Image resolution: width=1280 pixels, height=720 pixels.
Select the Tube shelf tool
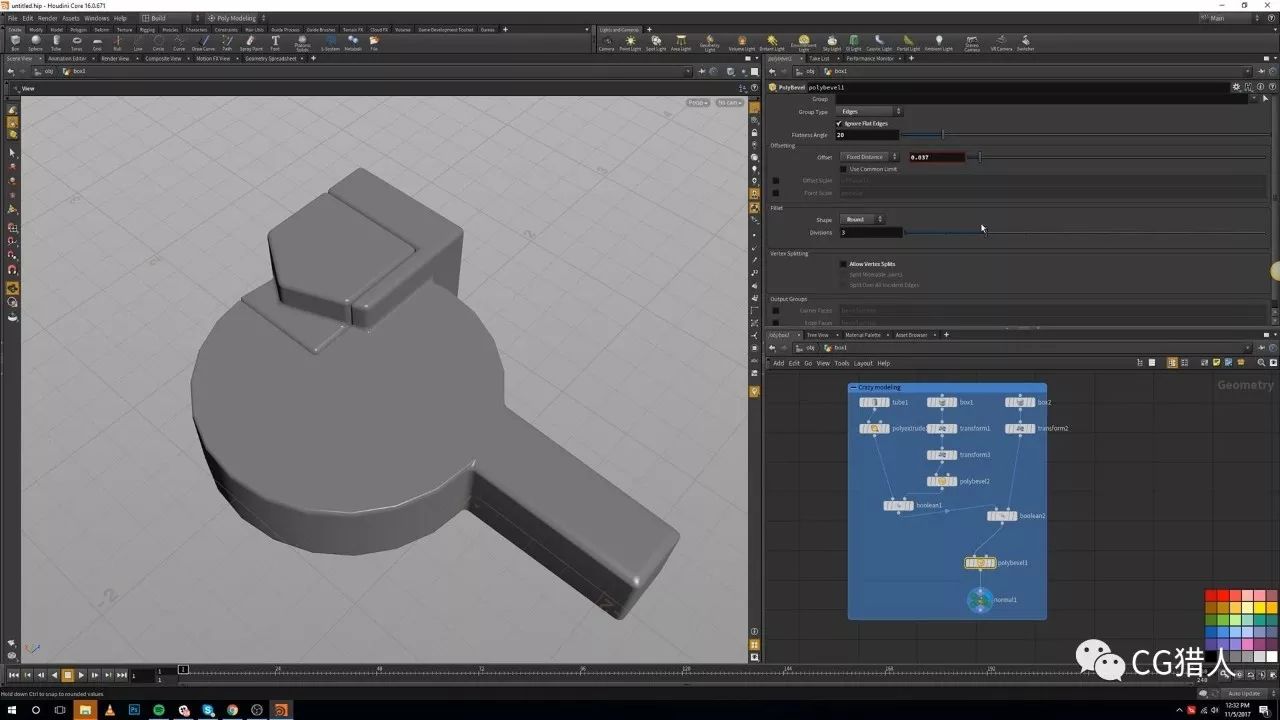coord(56,42)
